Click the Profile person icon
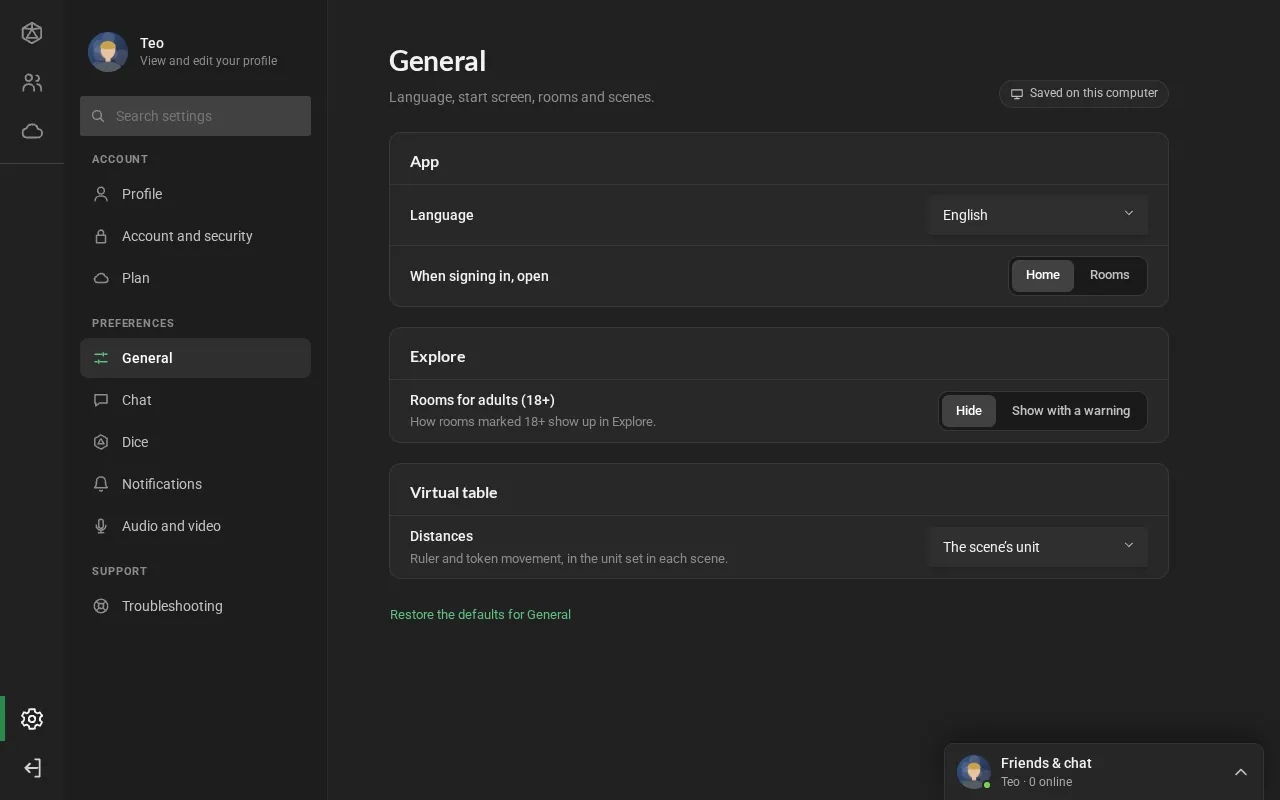 point(101,194)
